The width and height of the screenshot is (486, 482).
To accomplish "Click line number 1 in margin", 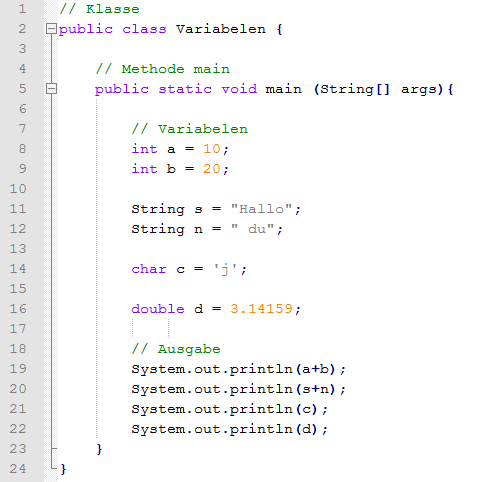I will (22, 9).
